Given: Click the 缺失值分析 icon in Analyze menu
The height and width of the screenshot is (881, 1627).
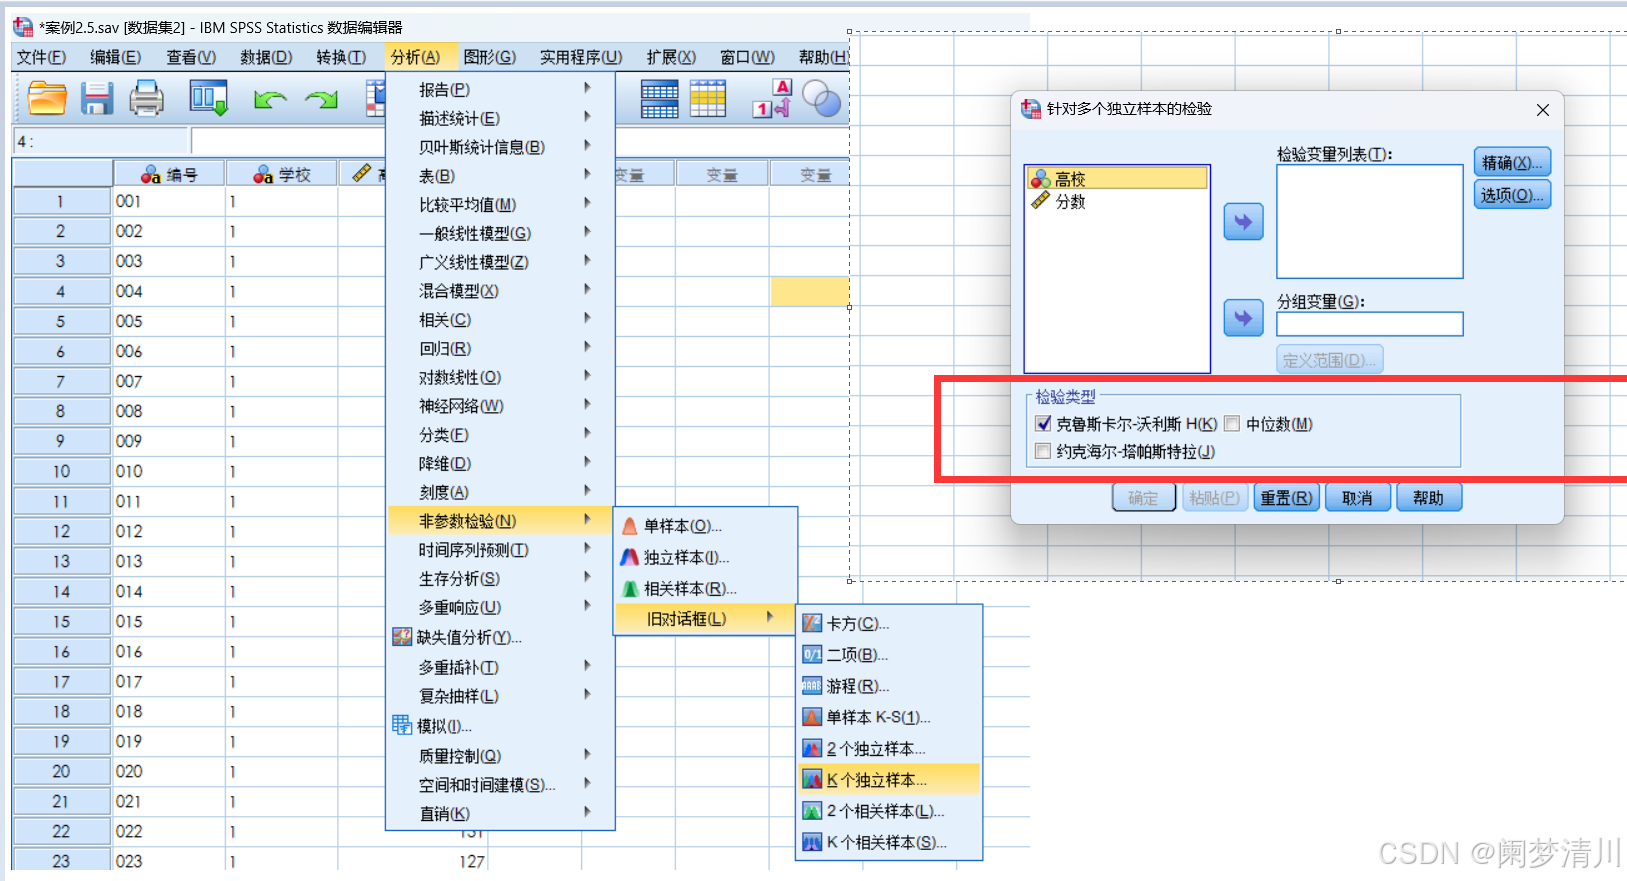Looking at the screenshot, I should [402, 637].
